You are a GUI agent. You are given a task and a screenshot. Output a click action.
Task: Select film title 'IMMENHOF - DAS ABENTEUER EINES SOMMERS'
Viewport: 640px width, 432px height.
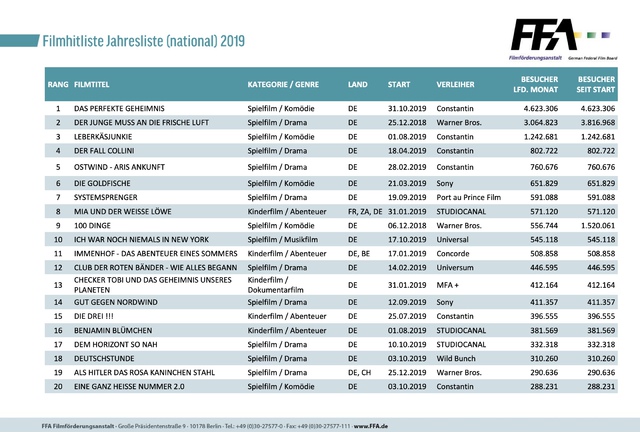(x=156, y=254)
